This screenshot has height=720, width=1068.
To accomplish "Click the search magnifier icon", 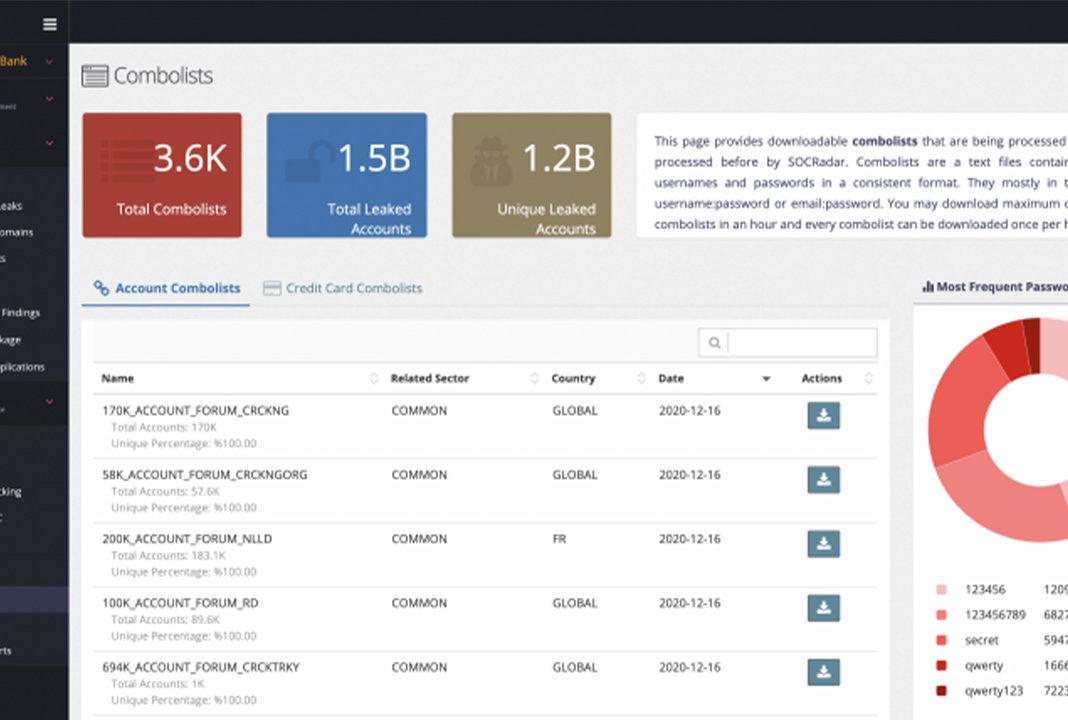I will (714, 343).
